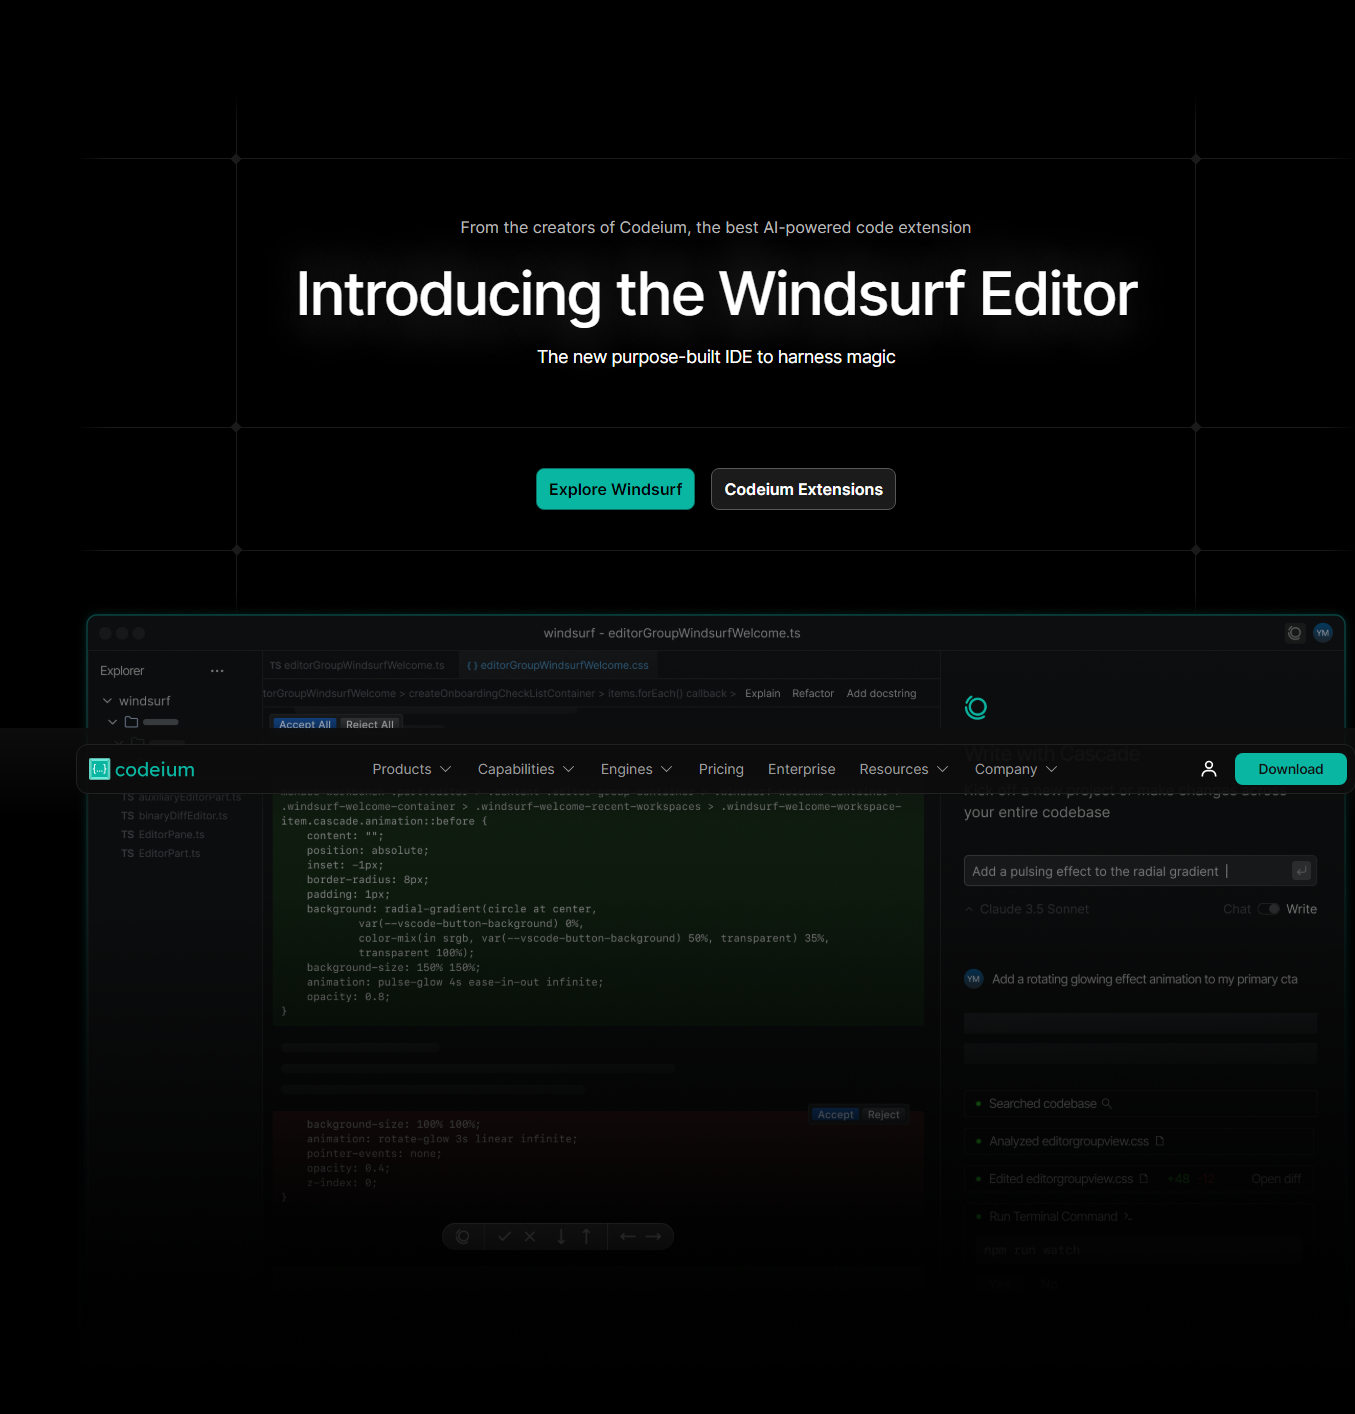
Task: Click the Cascade swirl icon in the title bar
Action: [x=1295, y=633]
